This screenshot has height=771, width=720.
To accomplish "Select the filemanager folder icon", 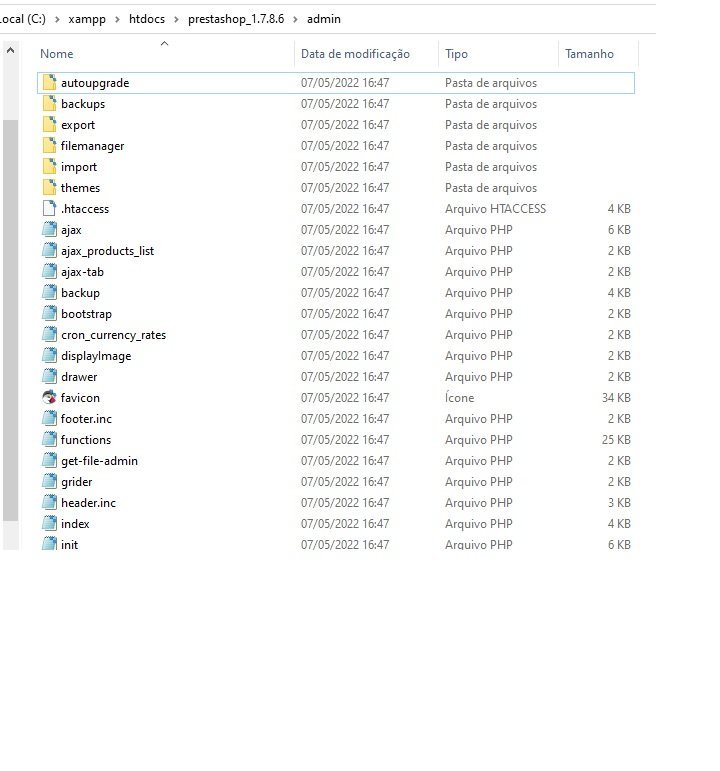I will (x=49, y=146).
